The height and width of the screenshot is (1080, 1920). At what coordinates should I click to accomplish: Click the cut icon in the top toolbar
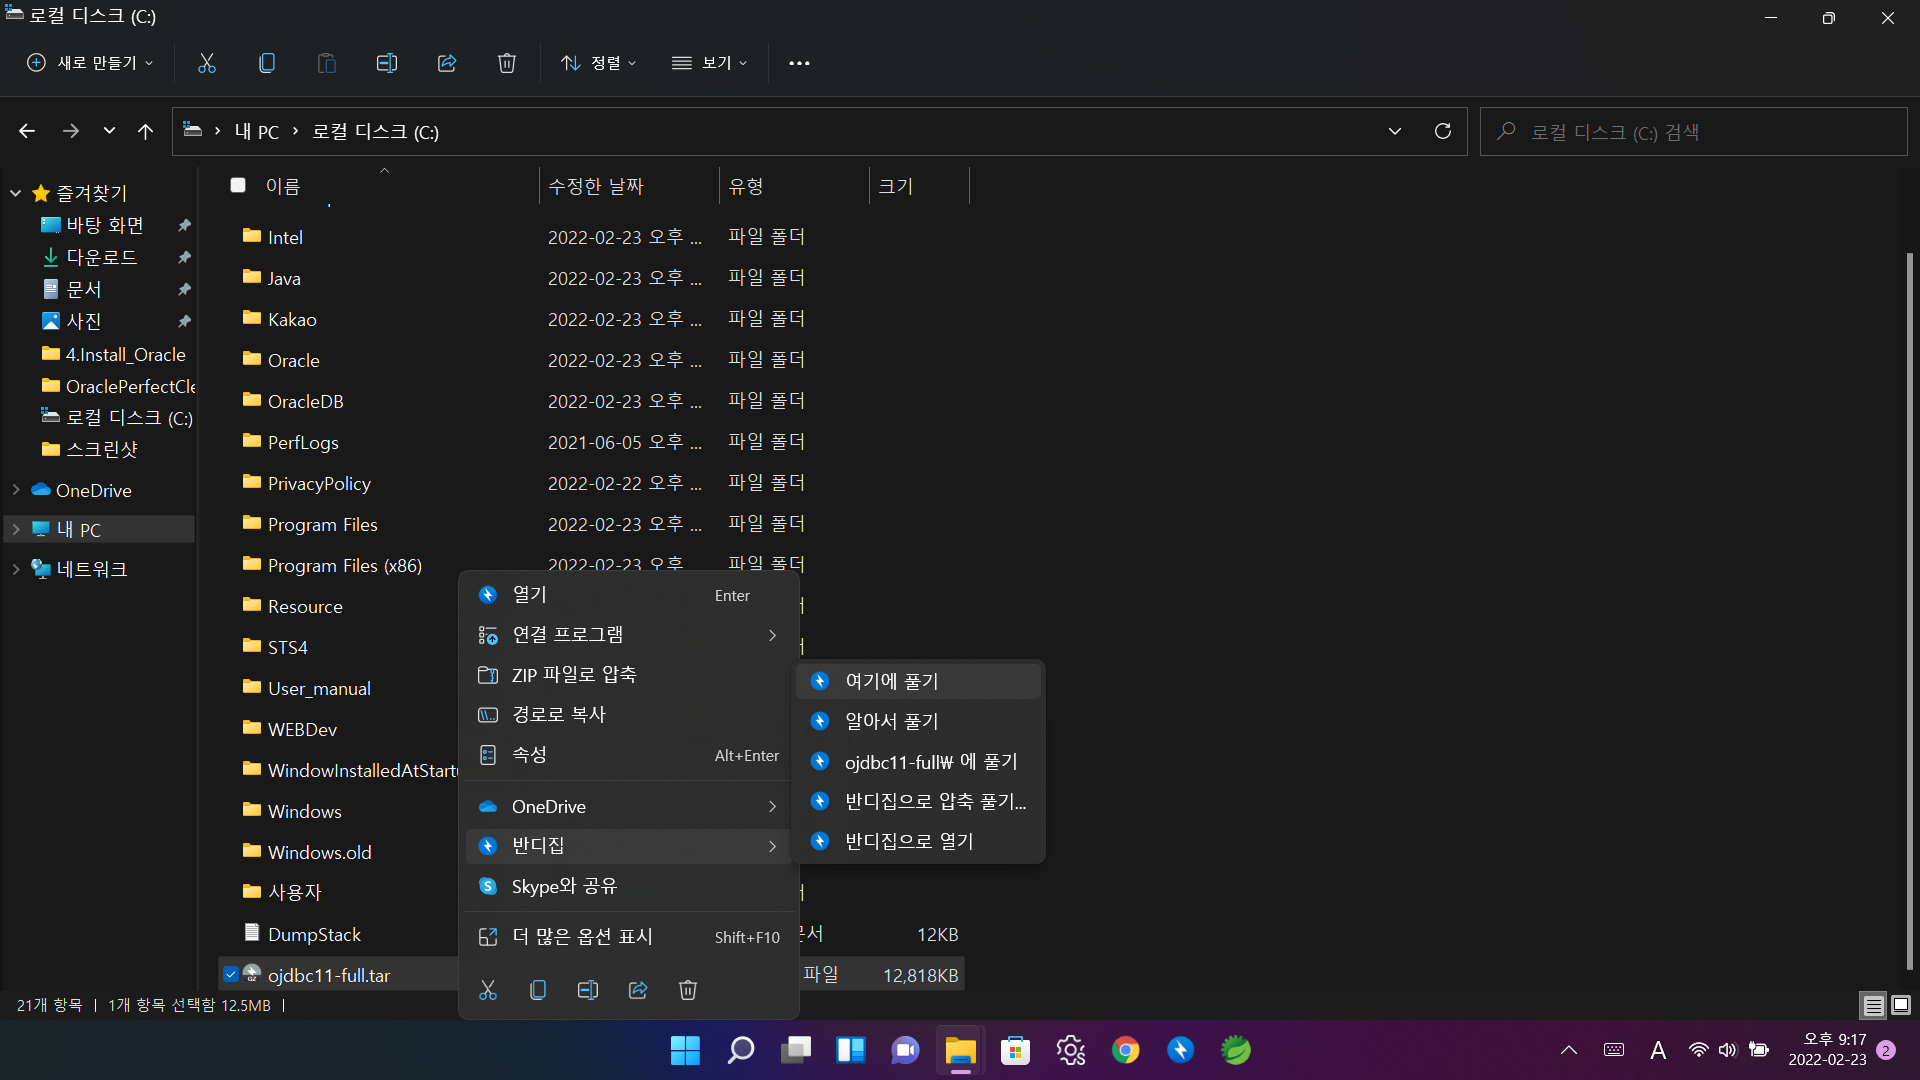click(x=207, y=63)
